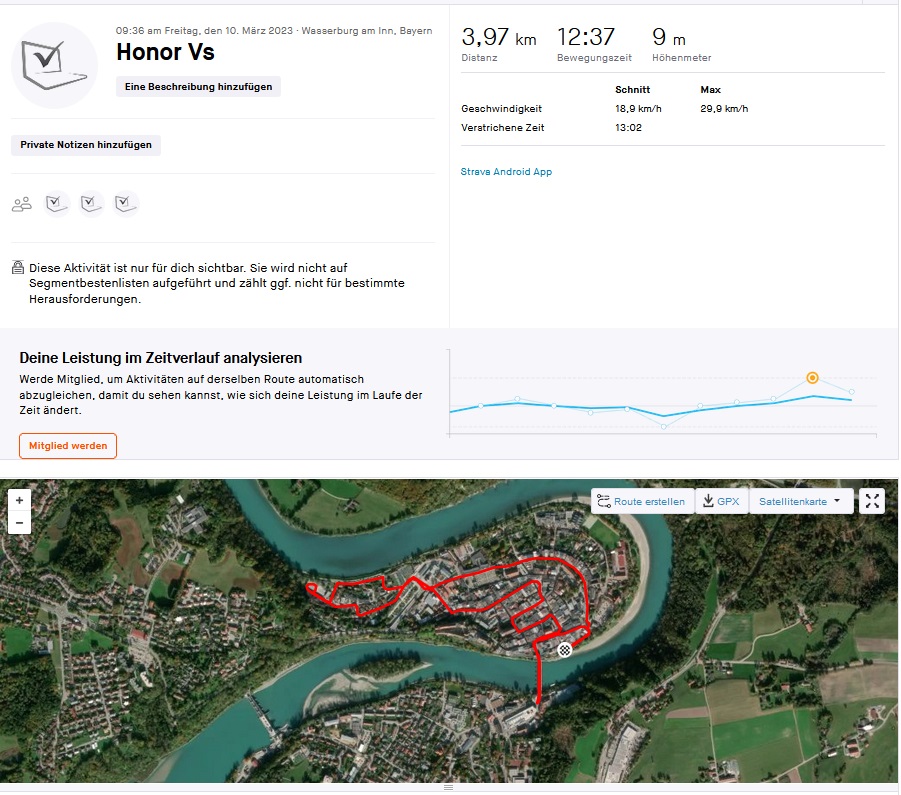Click the 29,9 km/h max speed
Viewport: 901px width, 795px height.
[724, 109]
